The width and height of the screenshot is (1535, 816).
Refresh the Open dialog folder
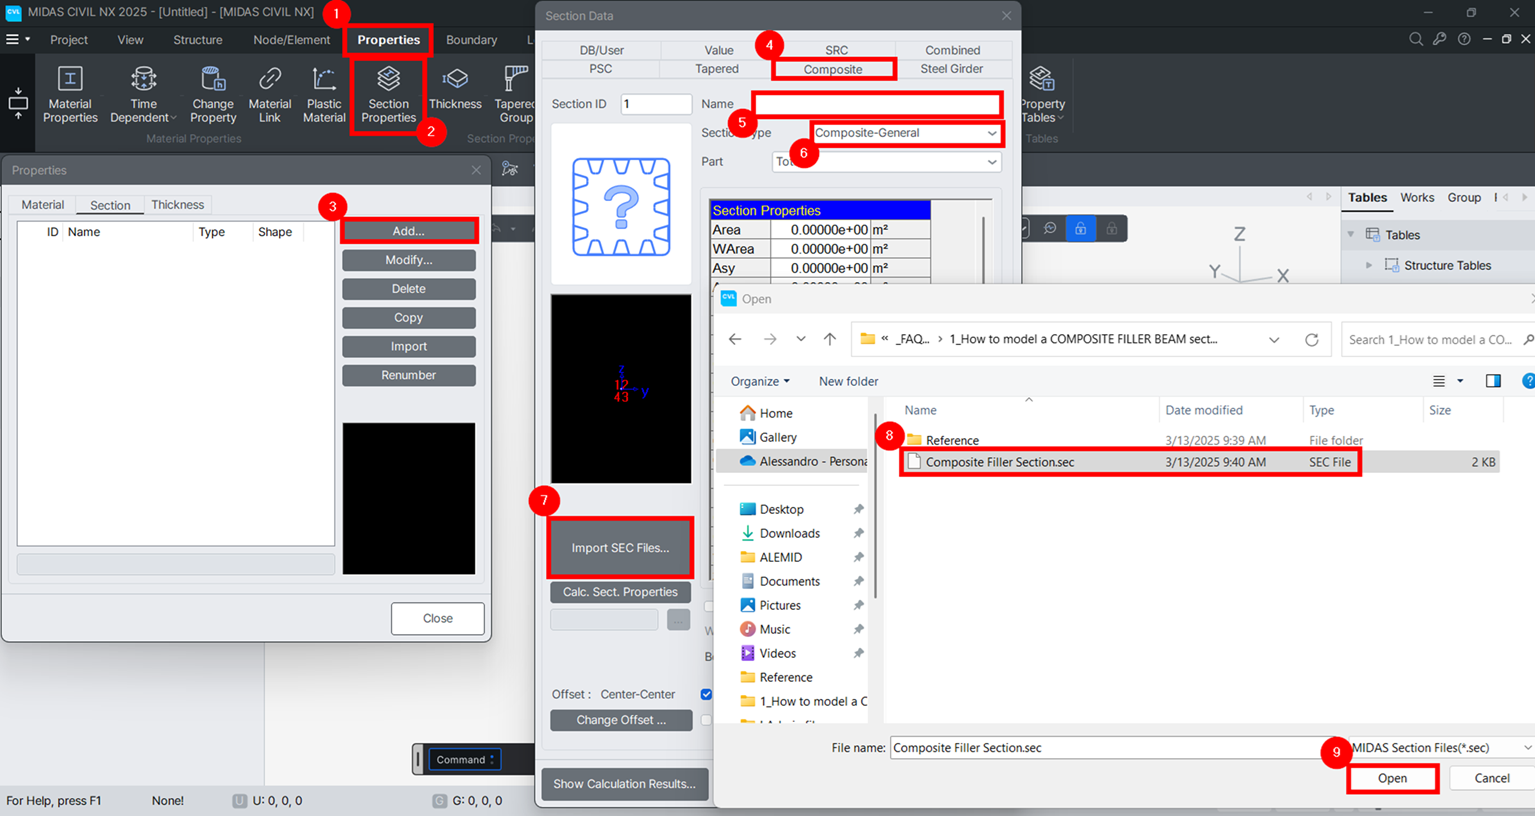coord(1311,339)
